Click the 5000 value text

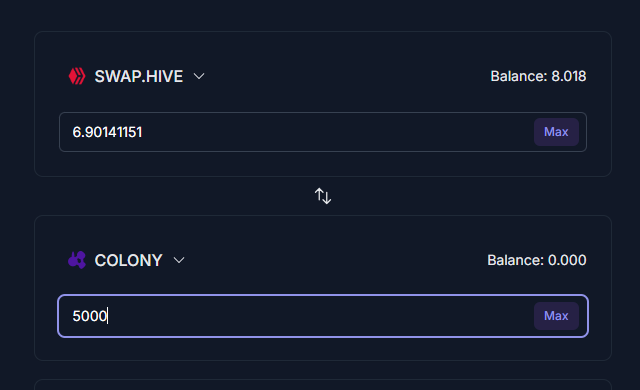(89, 316)
